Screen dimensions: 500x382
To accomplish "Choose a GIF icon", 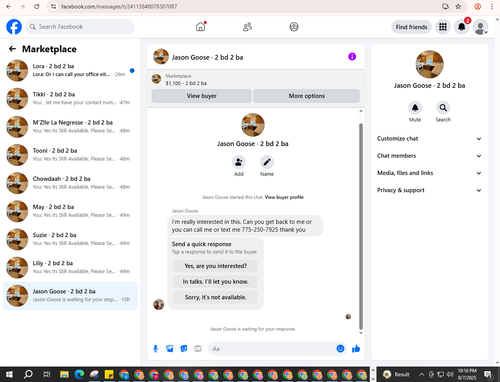I will click(198, 349).
